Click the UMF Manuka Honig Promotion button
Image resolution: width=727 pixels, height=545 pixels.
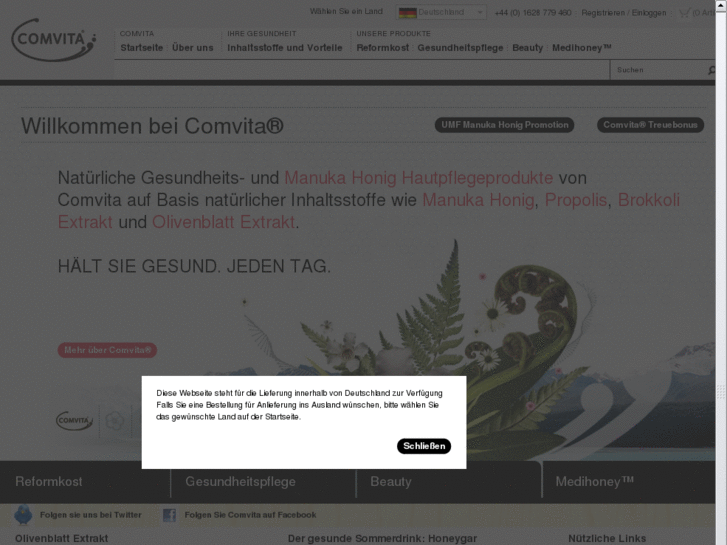504,125
